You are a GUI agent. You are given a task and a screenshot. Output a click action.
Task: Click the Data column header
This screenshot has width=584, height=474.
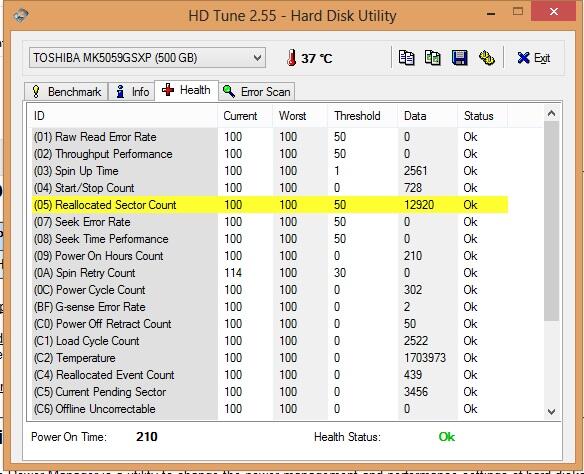[428, 116]
